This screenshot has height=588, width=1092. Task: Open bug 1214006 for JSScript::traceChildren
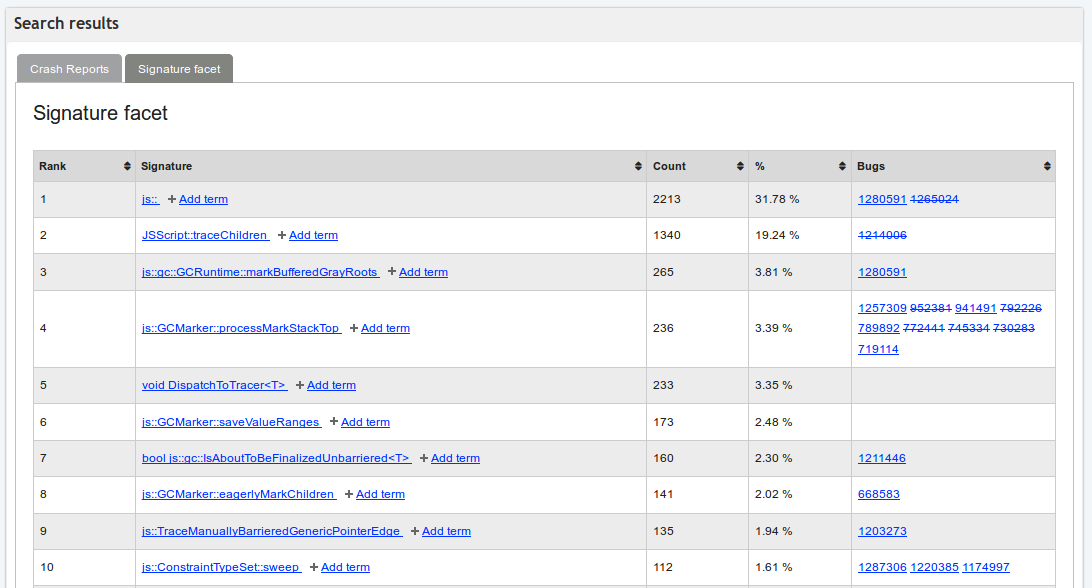tap(882, 235)
